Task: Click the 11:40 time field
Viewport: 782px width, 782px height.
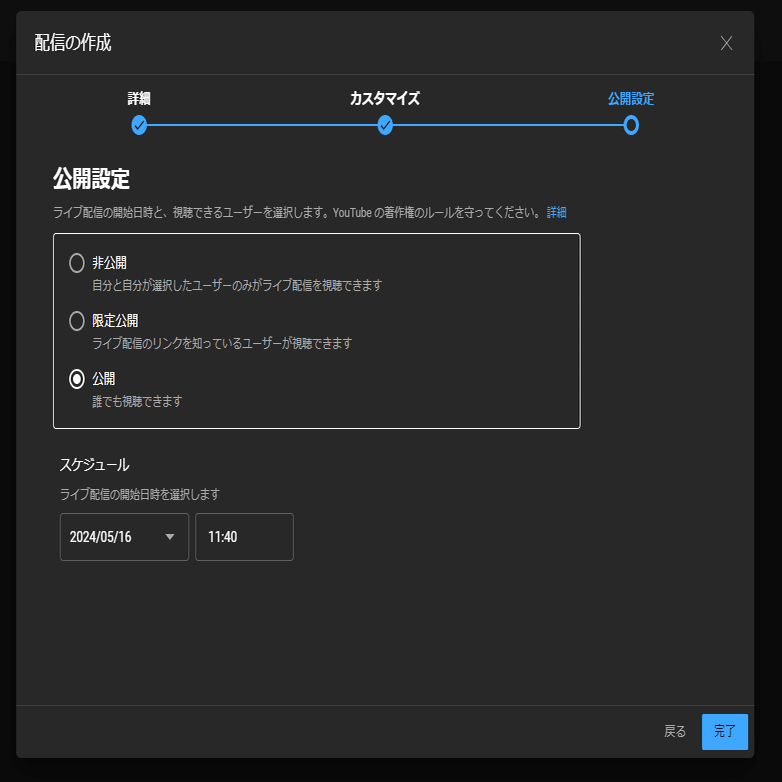Action: point(244,537)
